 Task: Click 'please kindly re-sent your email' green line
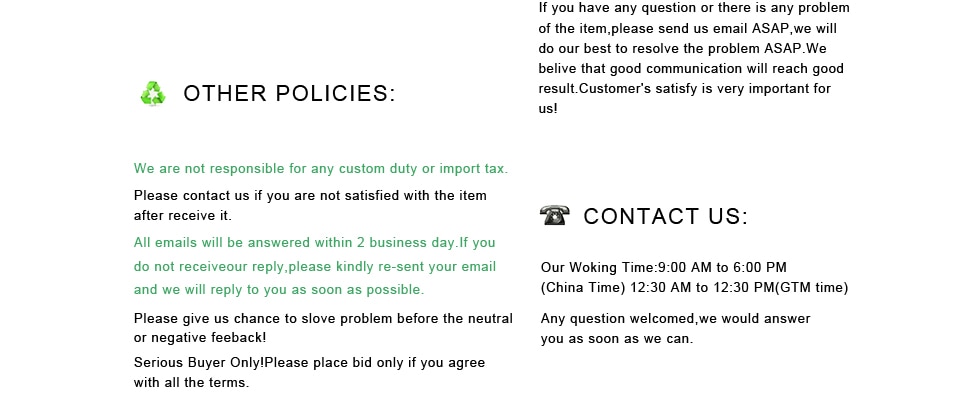[315, 267]
